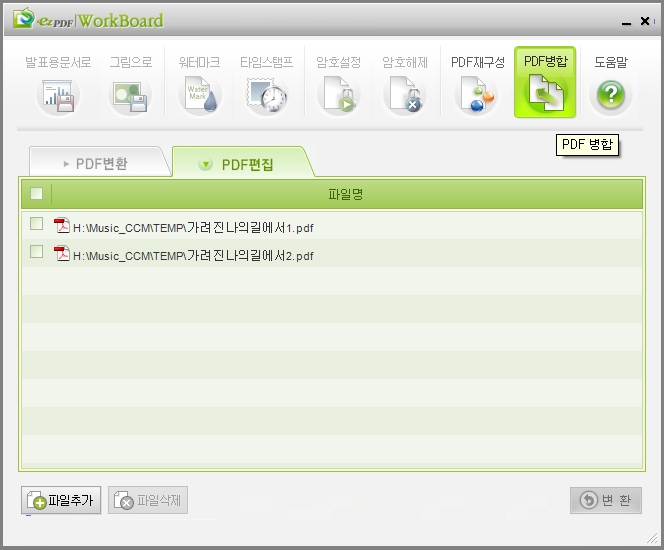Viewport: 664px width, 550px height.
Task: Select the PDF병합 merge tool
Action: tap(545, 82)
